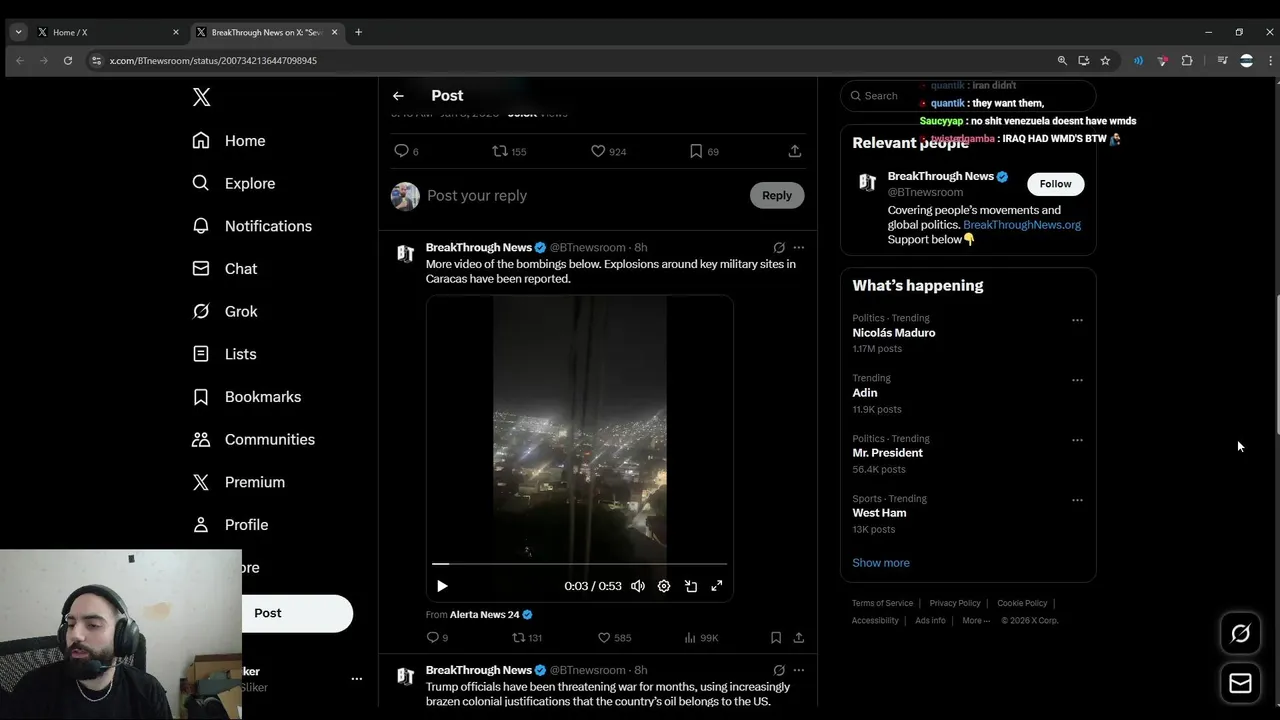
Task: Open Grok in the sidebar
Action: point(225,311)
